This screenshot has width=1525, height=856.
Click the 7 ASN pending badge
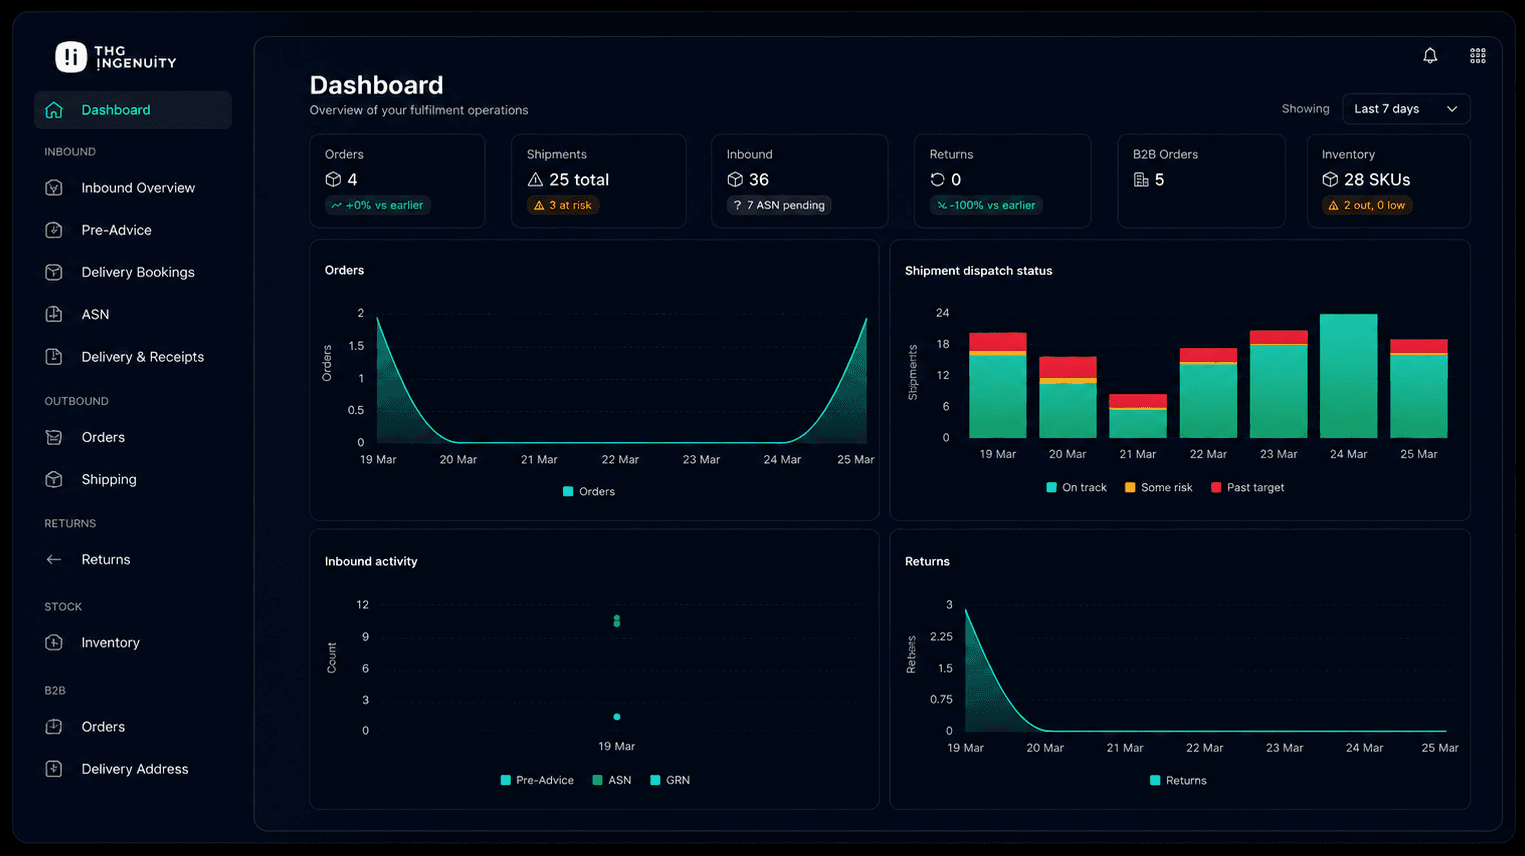[779, 205]
